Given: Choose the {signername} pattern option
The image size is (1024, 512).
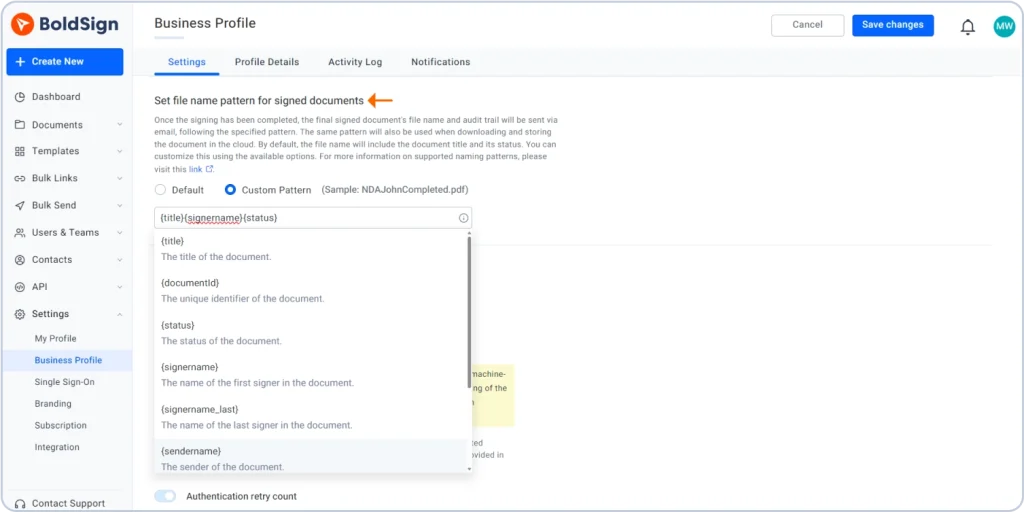Looking at the screenshot, I should 311,375.
